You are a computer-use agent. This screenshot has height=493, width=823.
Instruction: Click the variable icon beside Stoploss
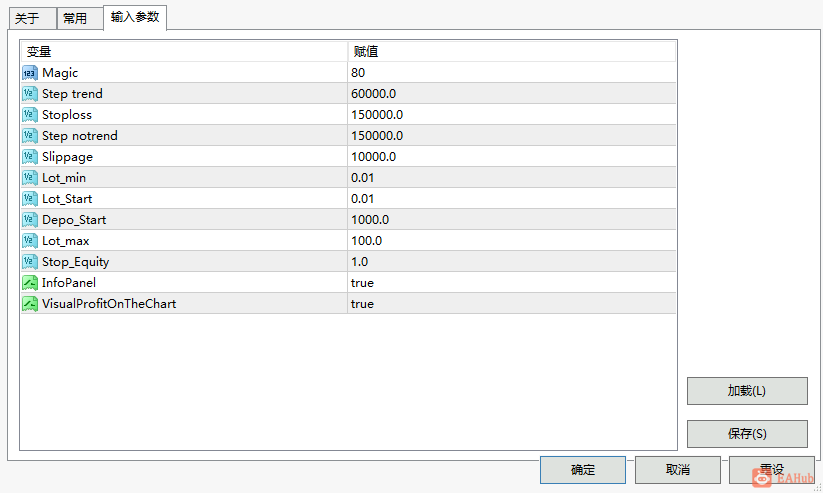pyautogui.click(x=30, y=115)
